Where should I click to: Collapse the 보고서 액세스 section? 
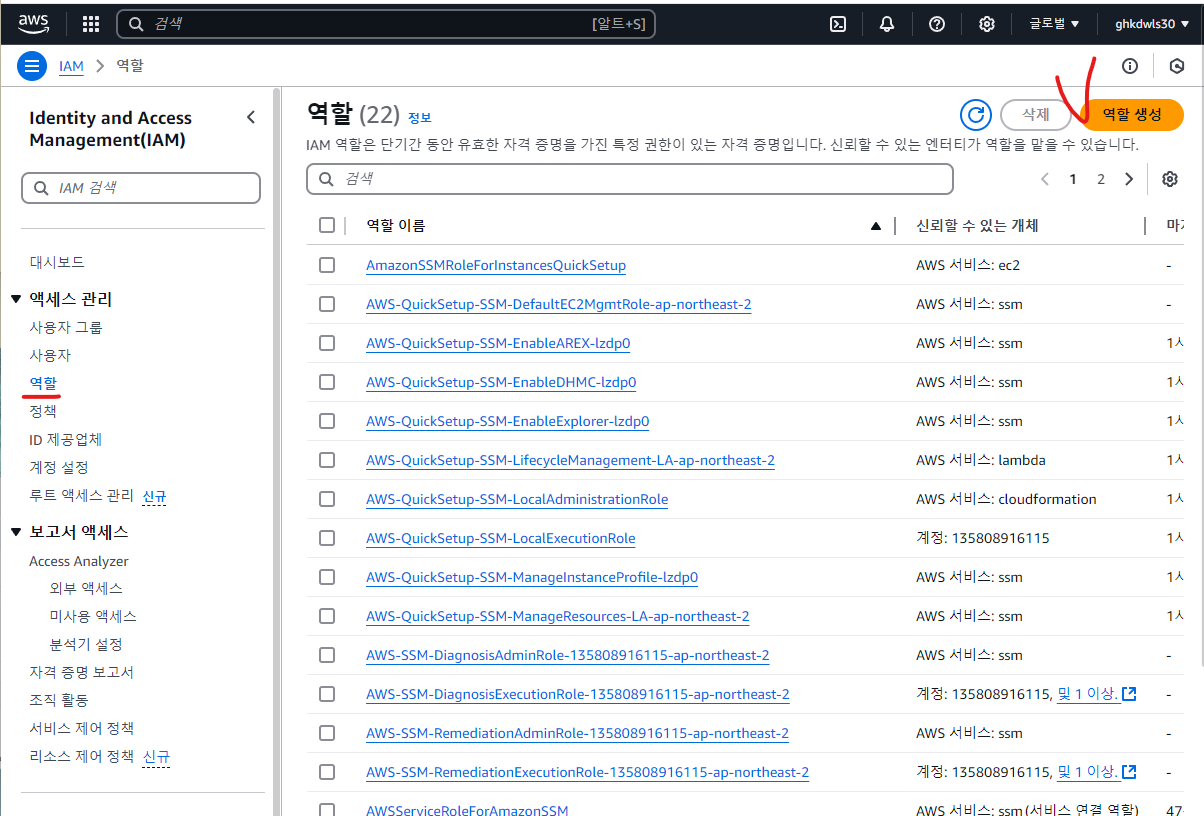pos(16,532)
